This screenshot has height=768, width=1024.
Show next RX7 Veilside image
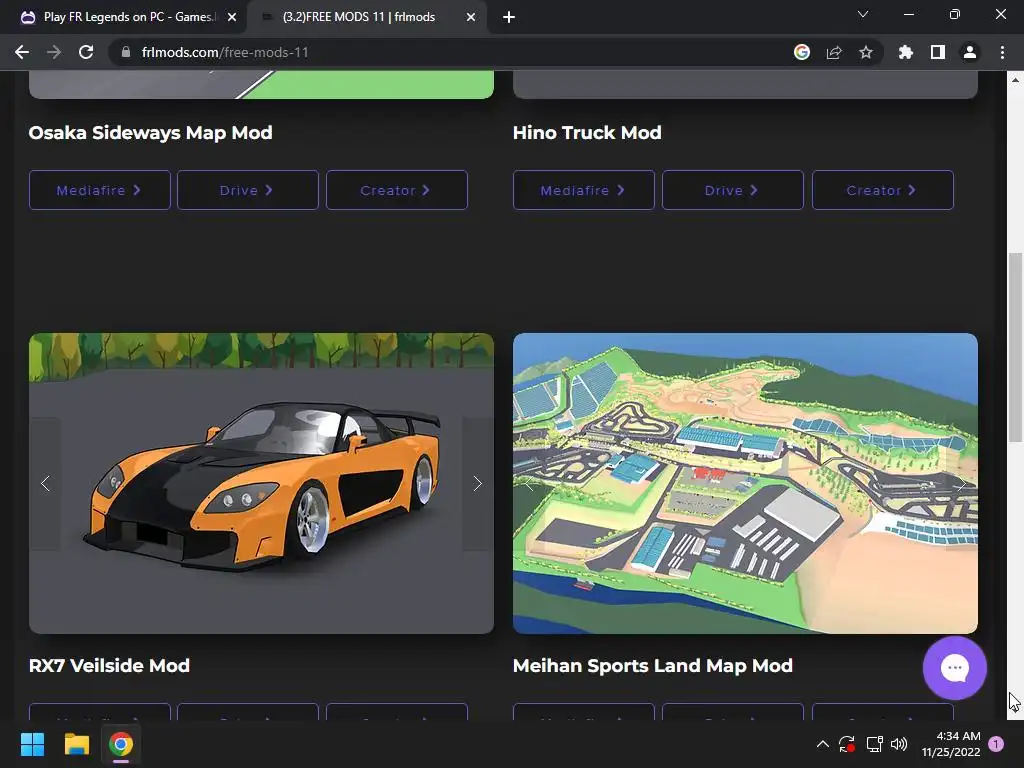pos(477,484)
